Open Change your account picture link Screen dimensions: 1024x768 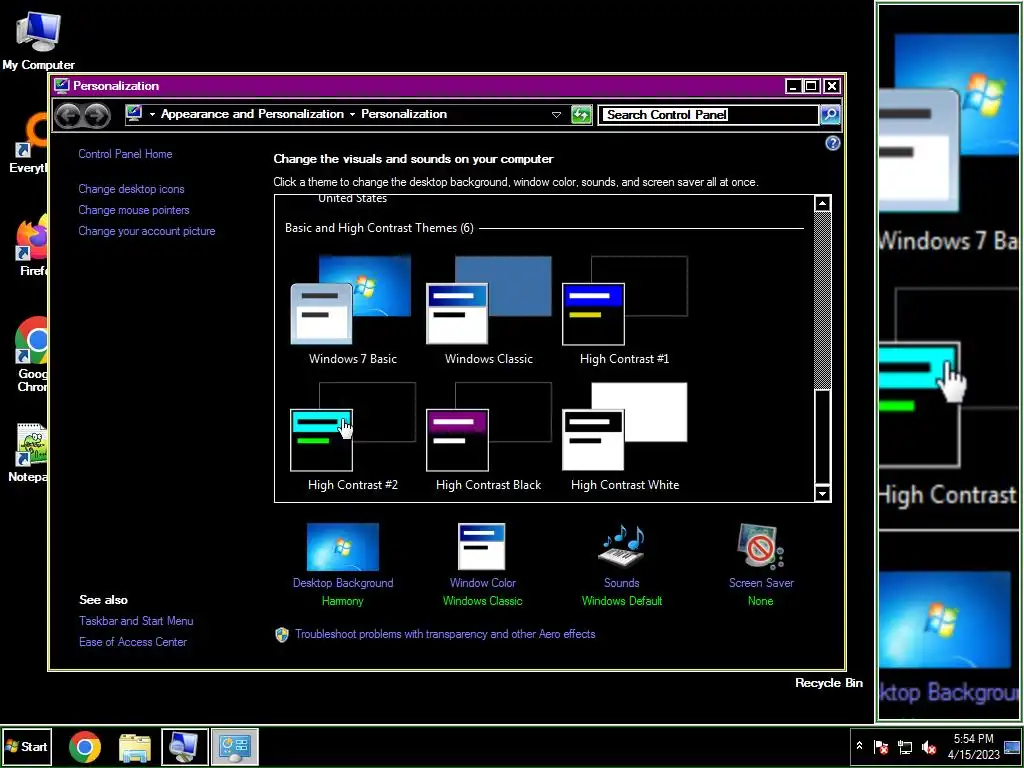(147, 231)
